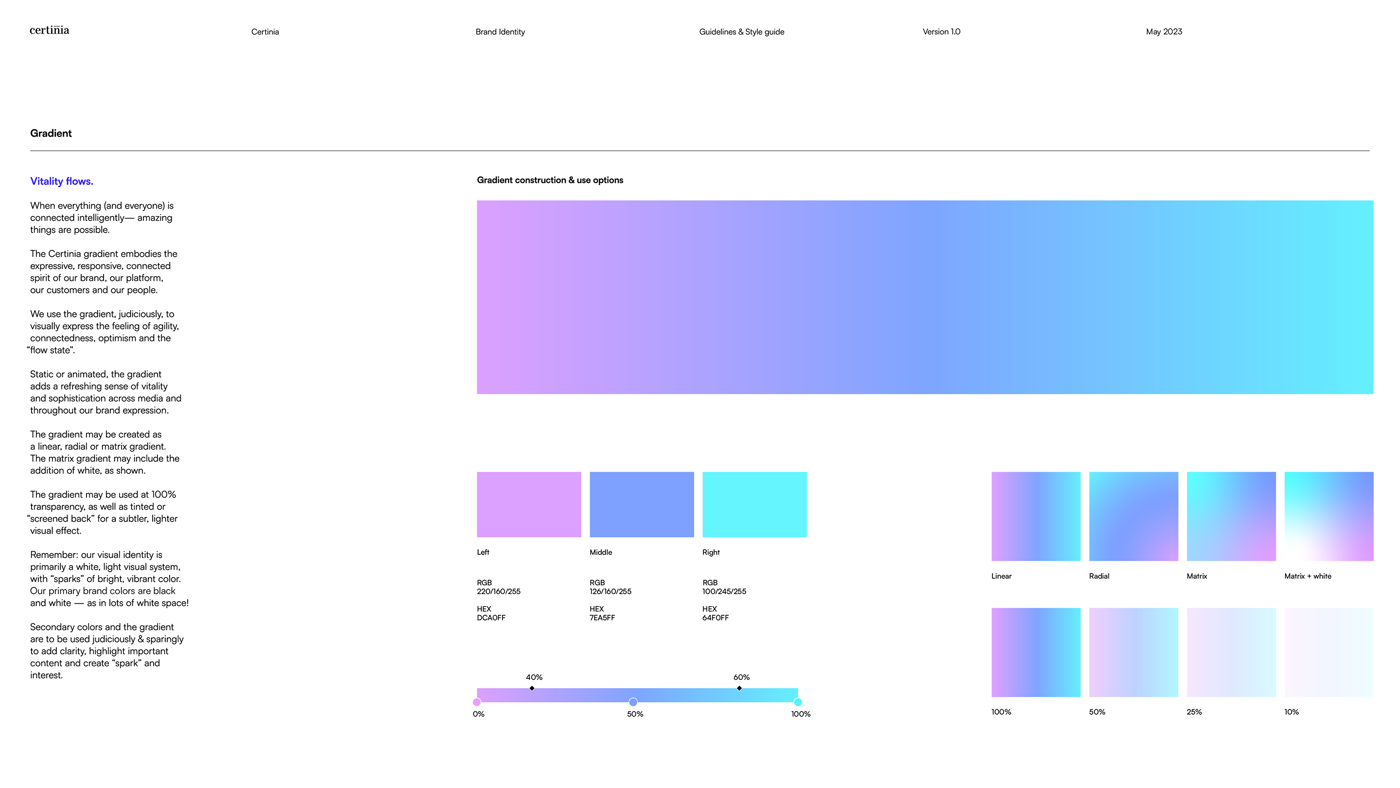
Task: Click the 50% transparency gradient tile
Action: pyautogui.click(x=1134, y=652)
